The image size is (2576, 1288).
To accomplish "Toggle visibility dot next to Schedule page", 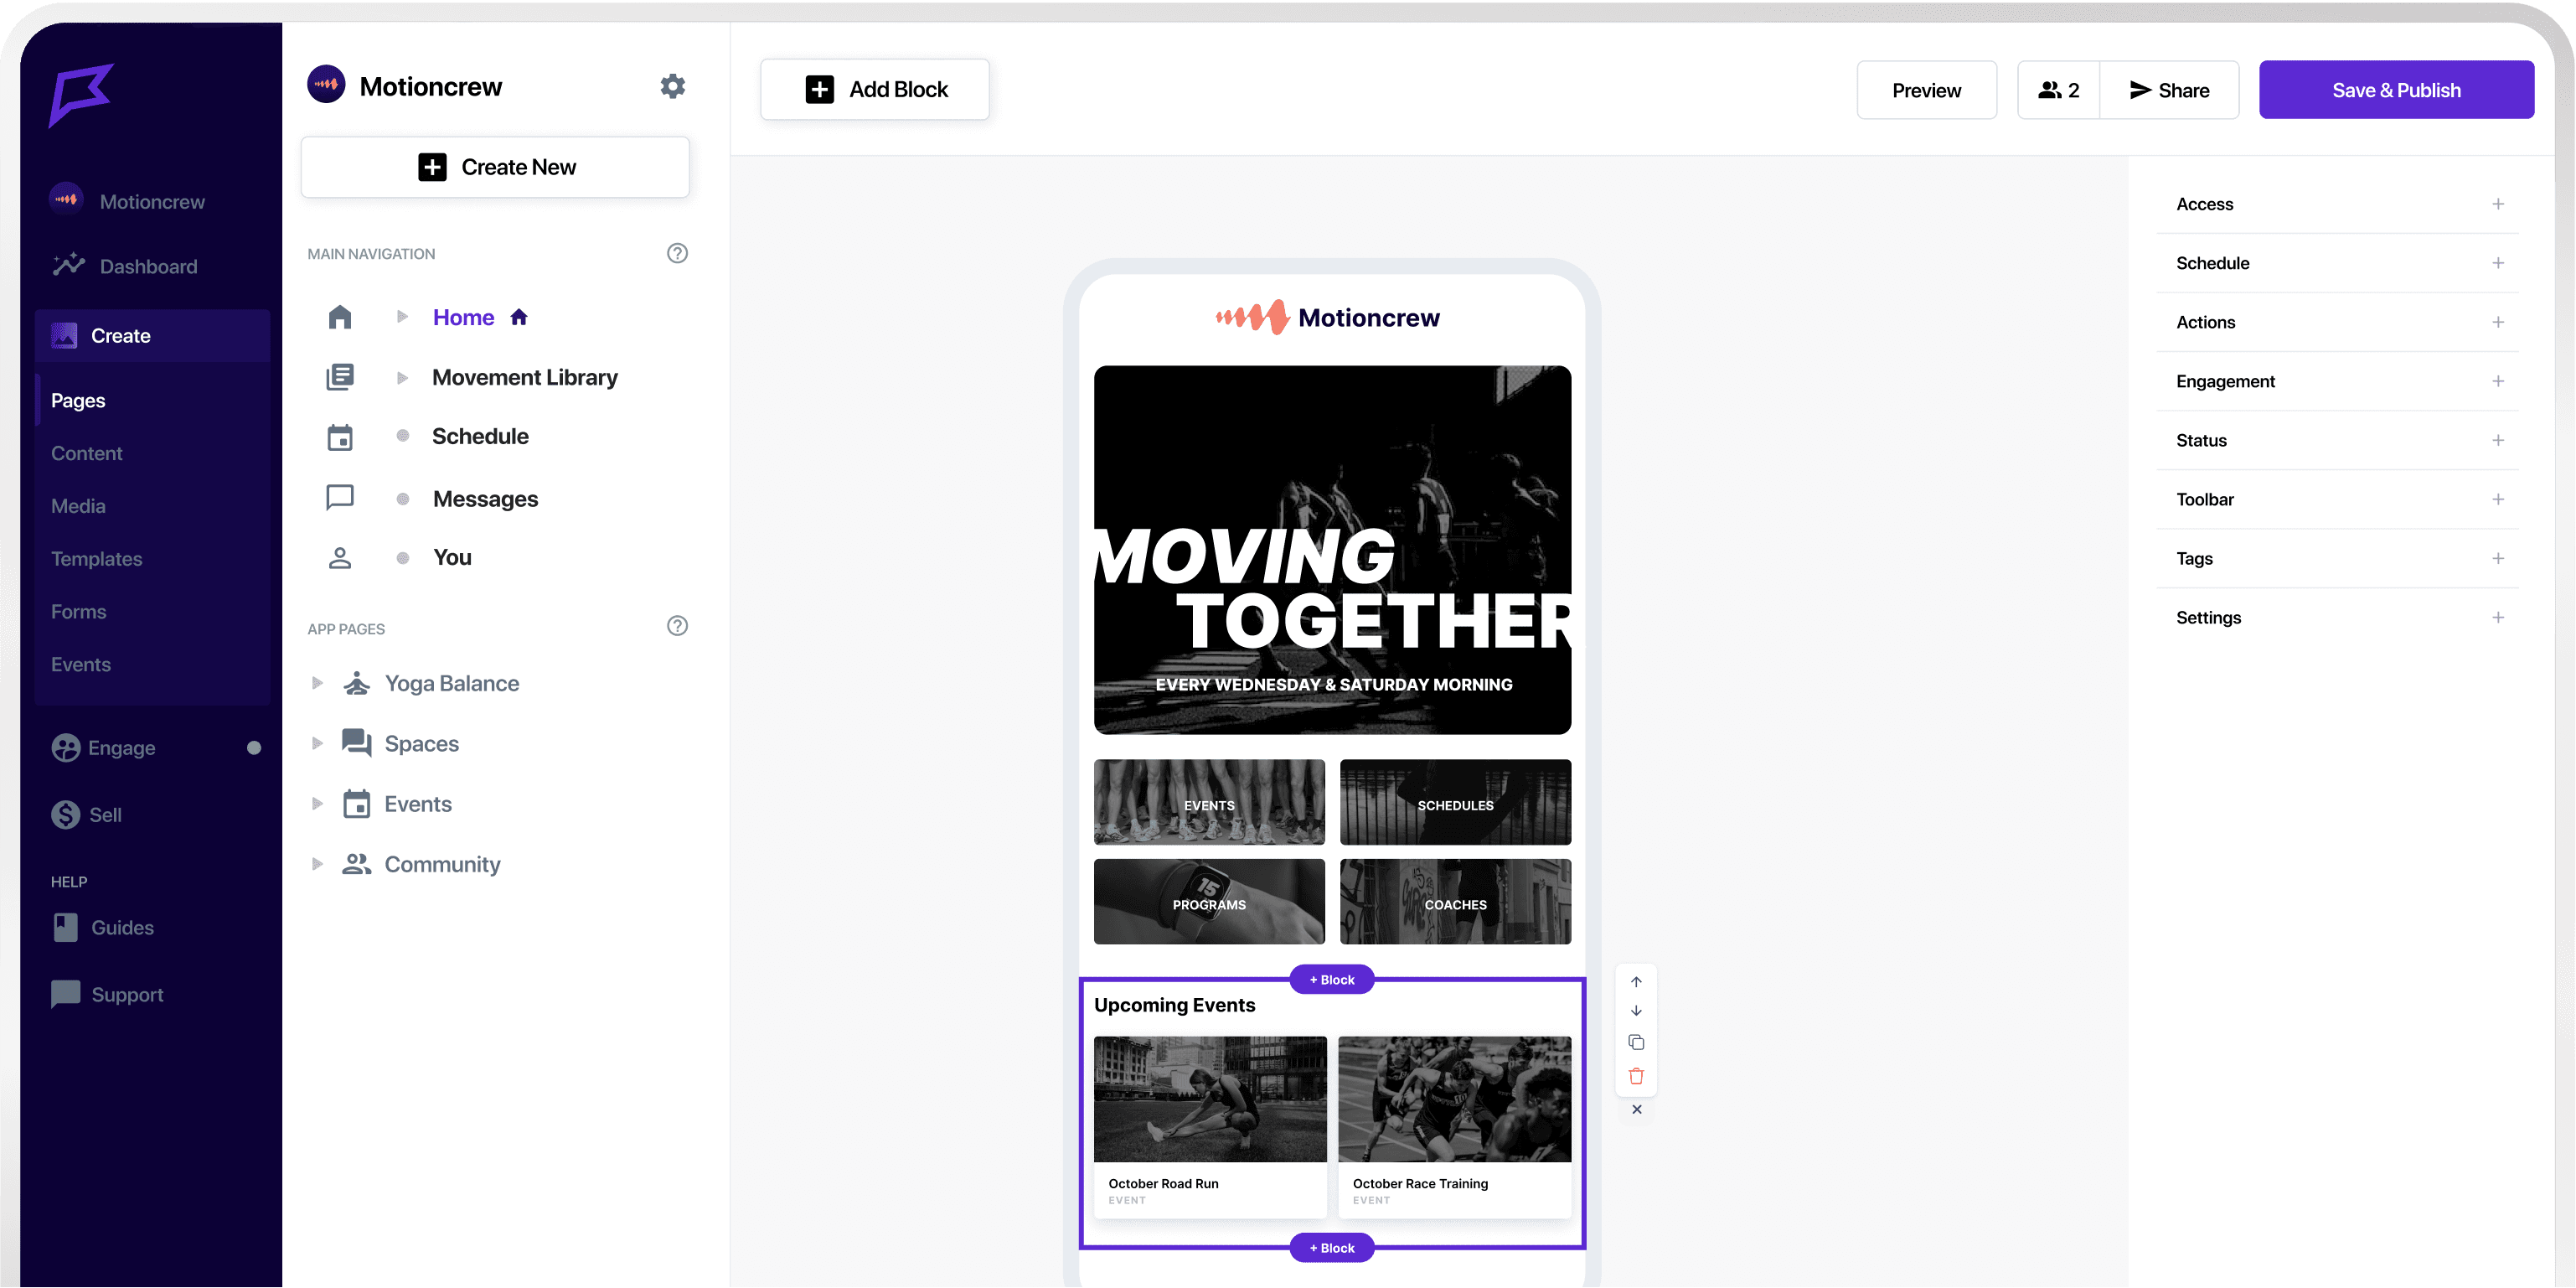I will 403,436.
